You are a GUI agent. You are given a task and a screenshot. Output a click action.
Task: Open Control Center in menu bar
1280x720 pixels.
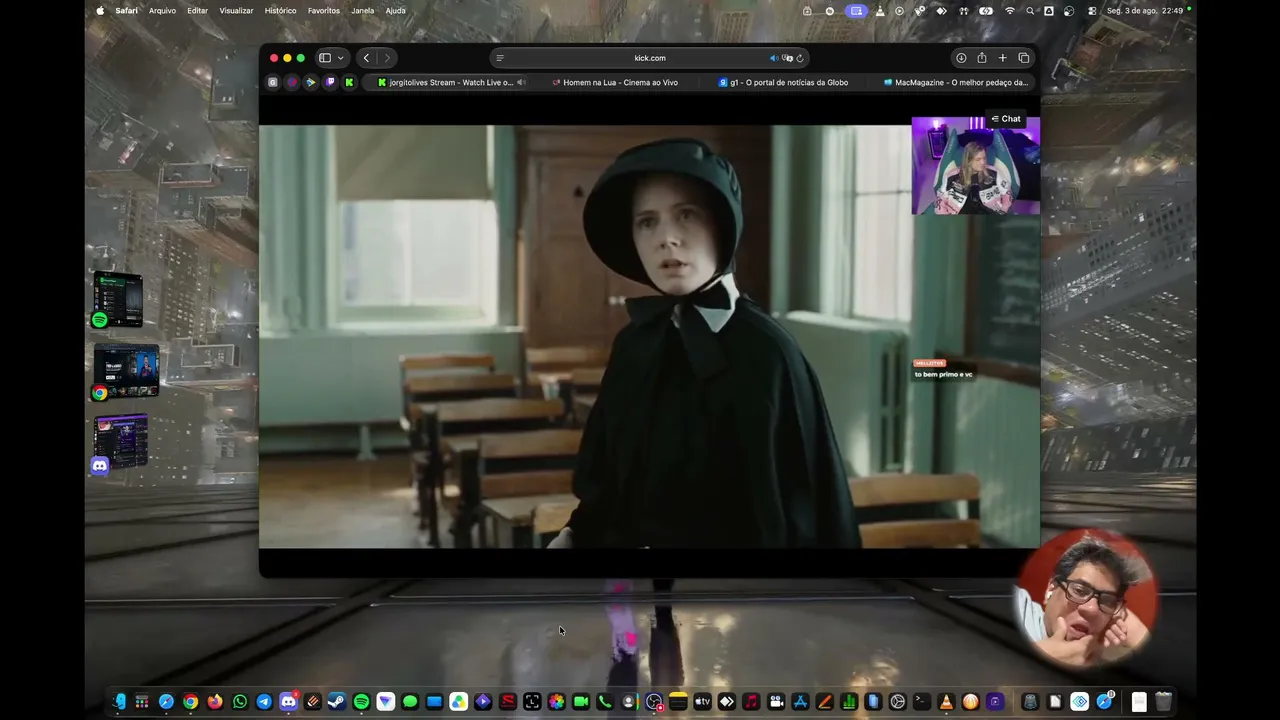pos(1092,11)
